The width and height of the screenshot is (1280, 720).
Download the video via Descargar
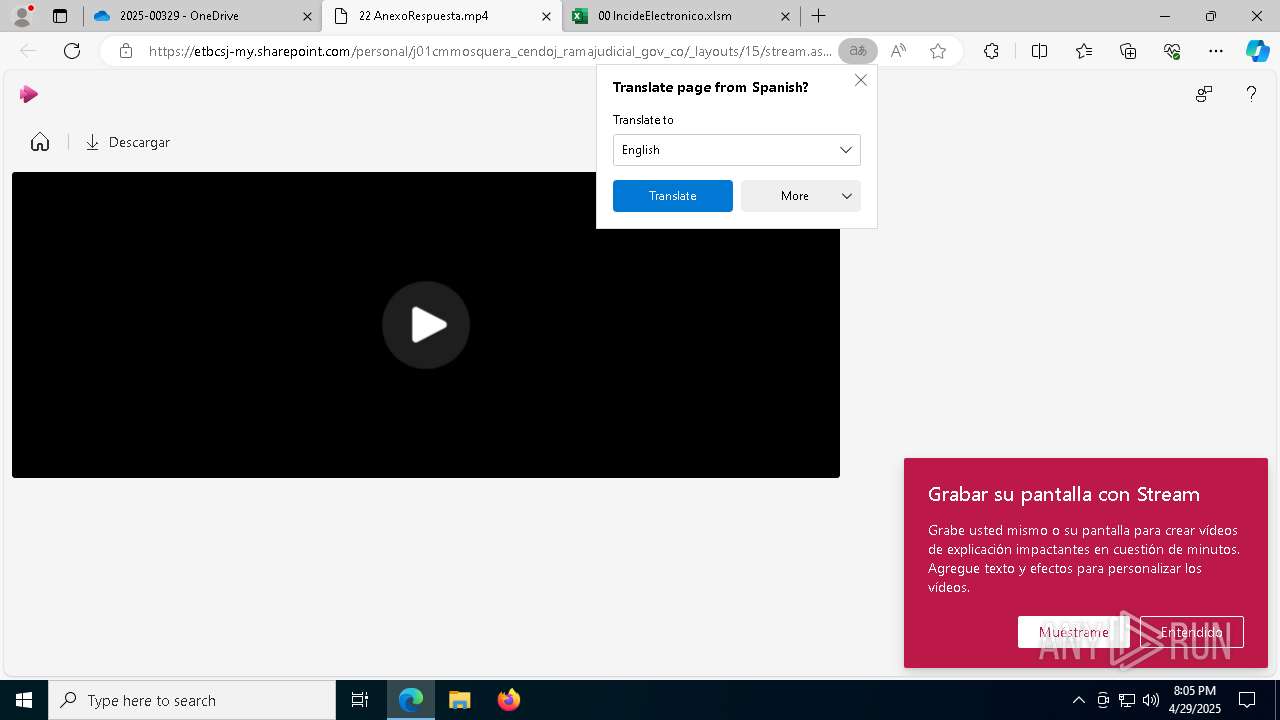(128, 142)
